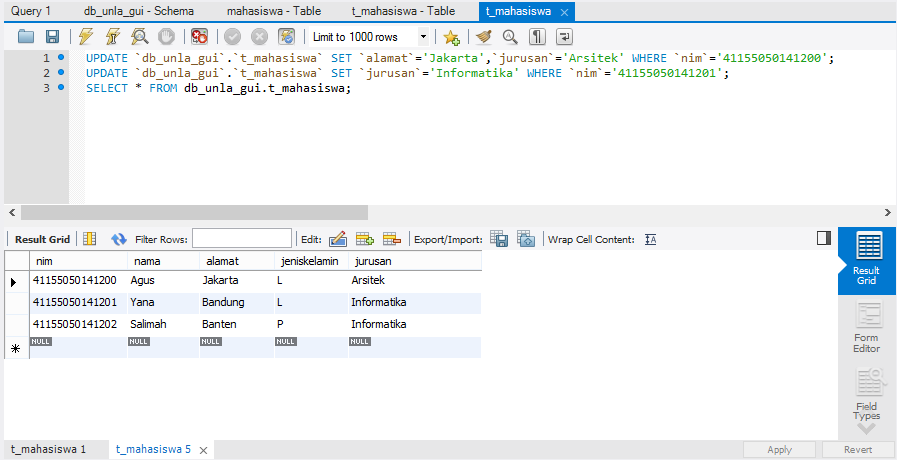Open db_unla_gui - Schema tab
The height and width of the screenshot is (460, 897).
139,11
